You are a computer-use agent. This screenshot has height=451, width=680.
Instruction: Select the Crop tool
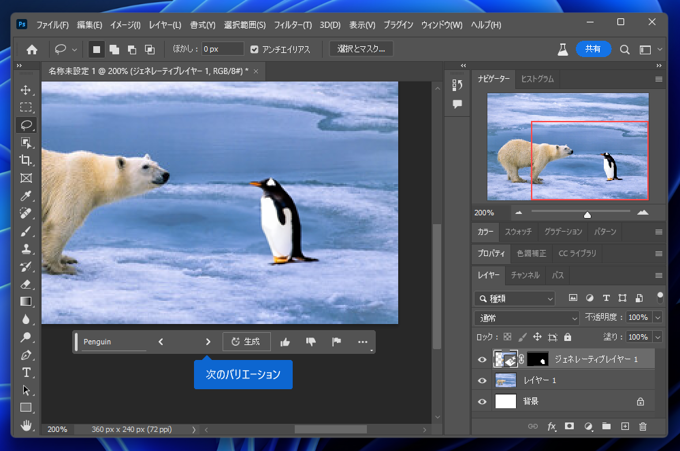26,161
